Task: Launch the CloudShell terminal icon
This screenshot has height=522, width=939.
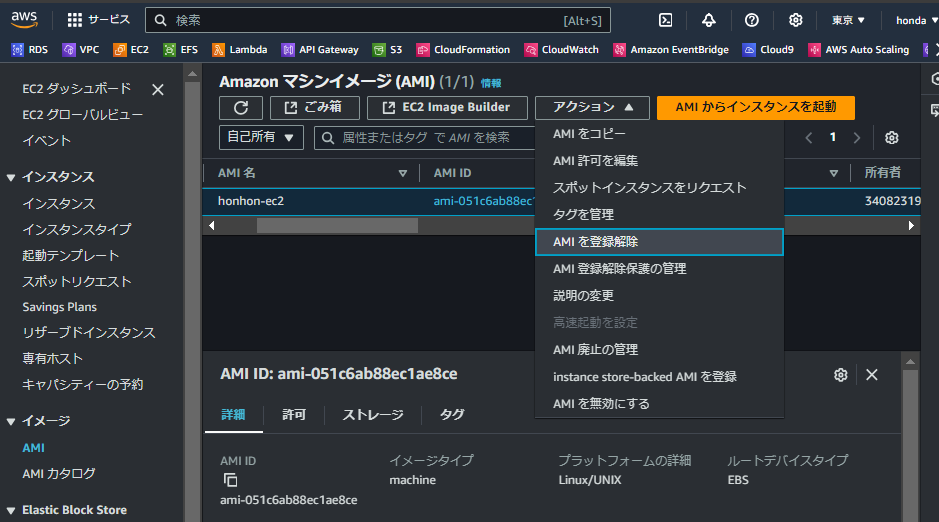Action: [x=665, y=20]
